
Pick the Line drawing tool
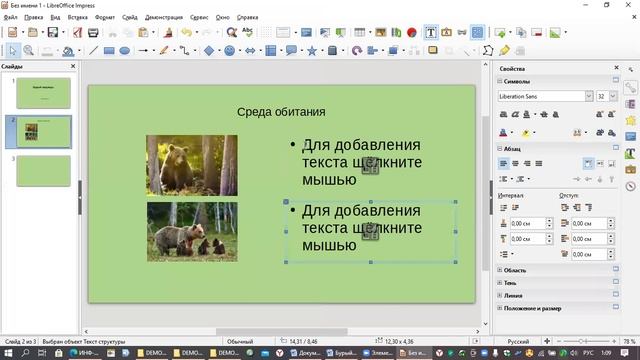(x=93, y=51)
